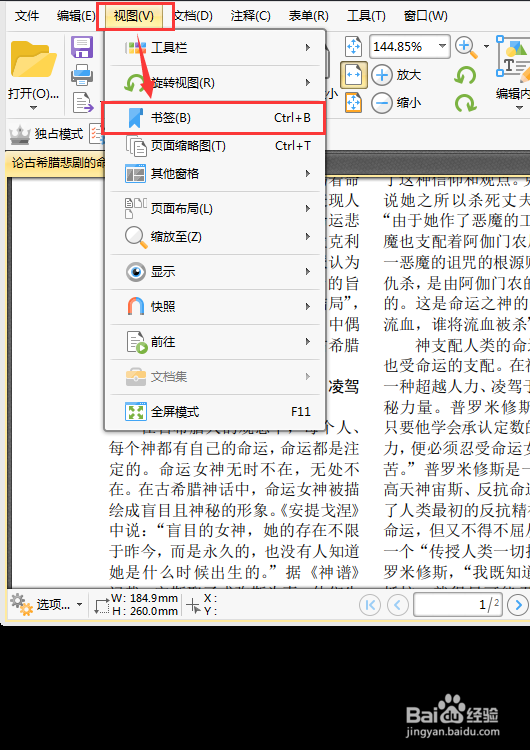Open the 窗口(W) menu

click(x=425, y=16)
